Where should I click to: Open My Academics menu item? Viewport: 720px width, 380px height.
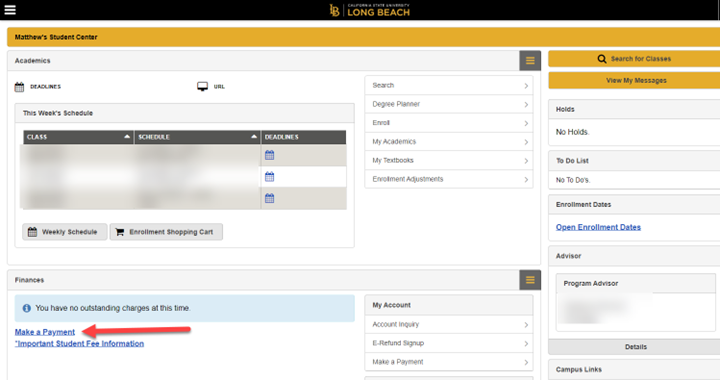coord(449,142)
